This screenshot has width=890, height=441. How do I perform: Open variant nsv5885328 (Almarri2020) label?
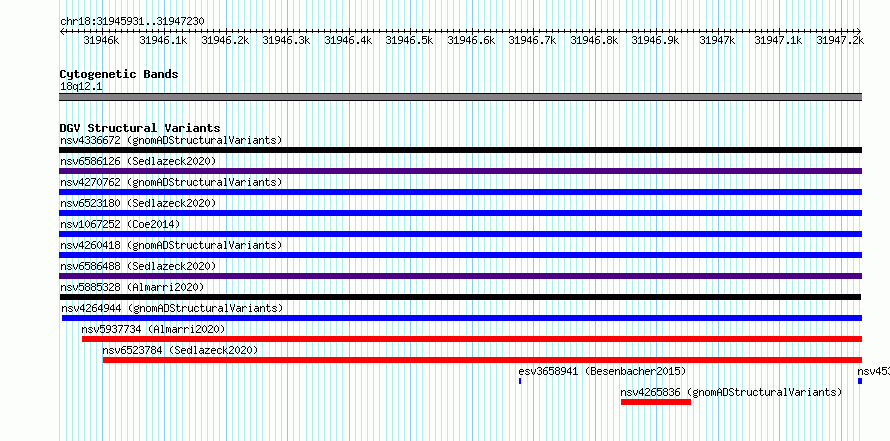click(132, 287)
